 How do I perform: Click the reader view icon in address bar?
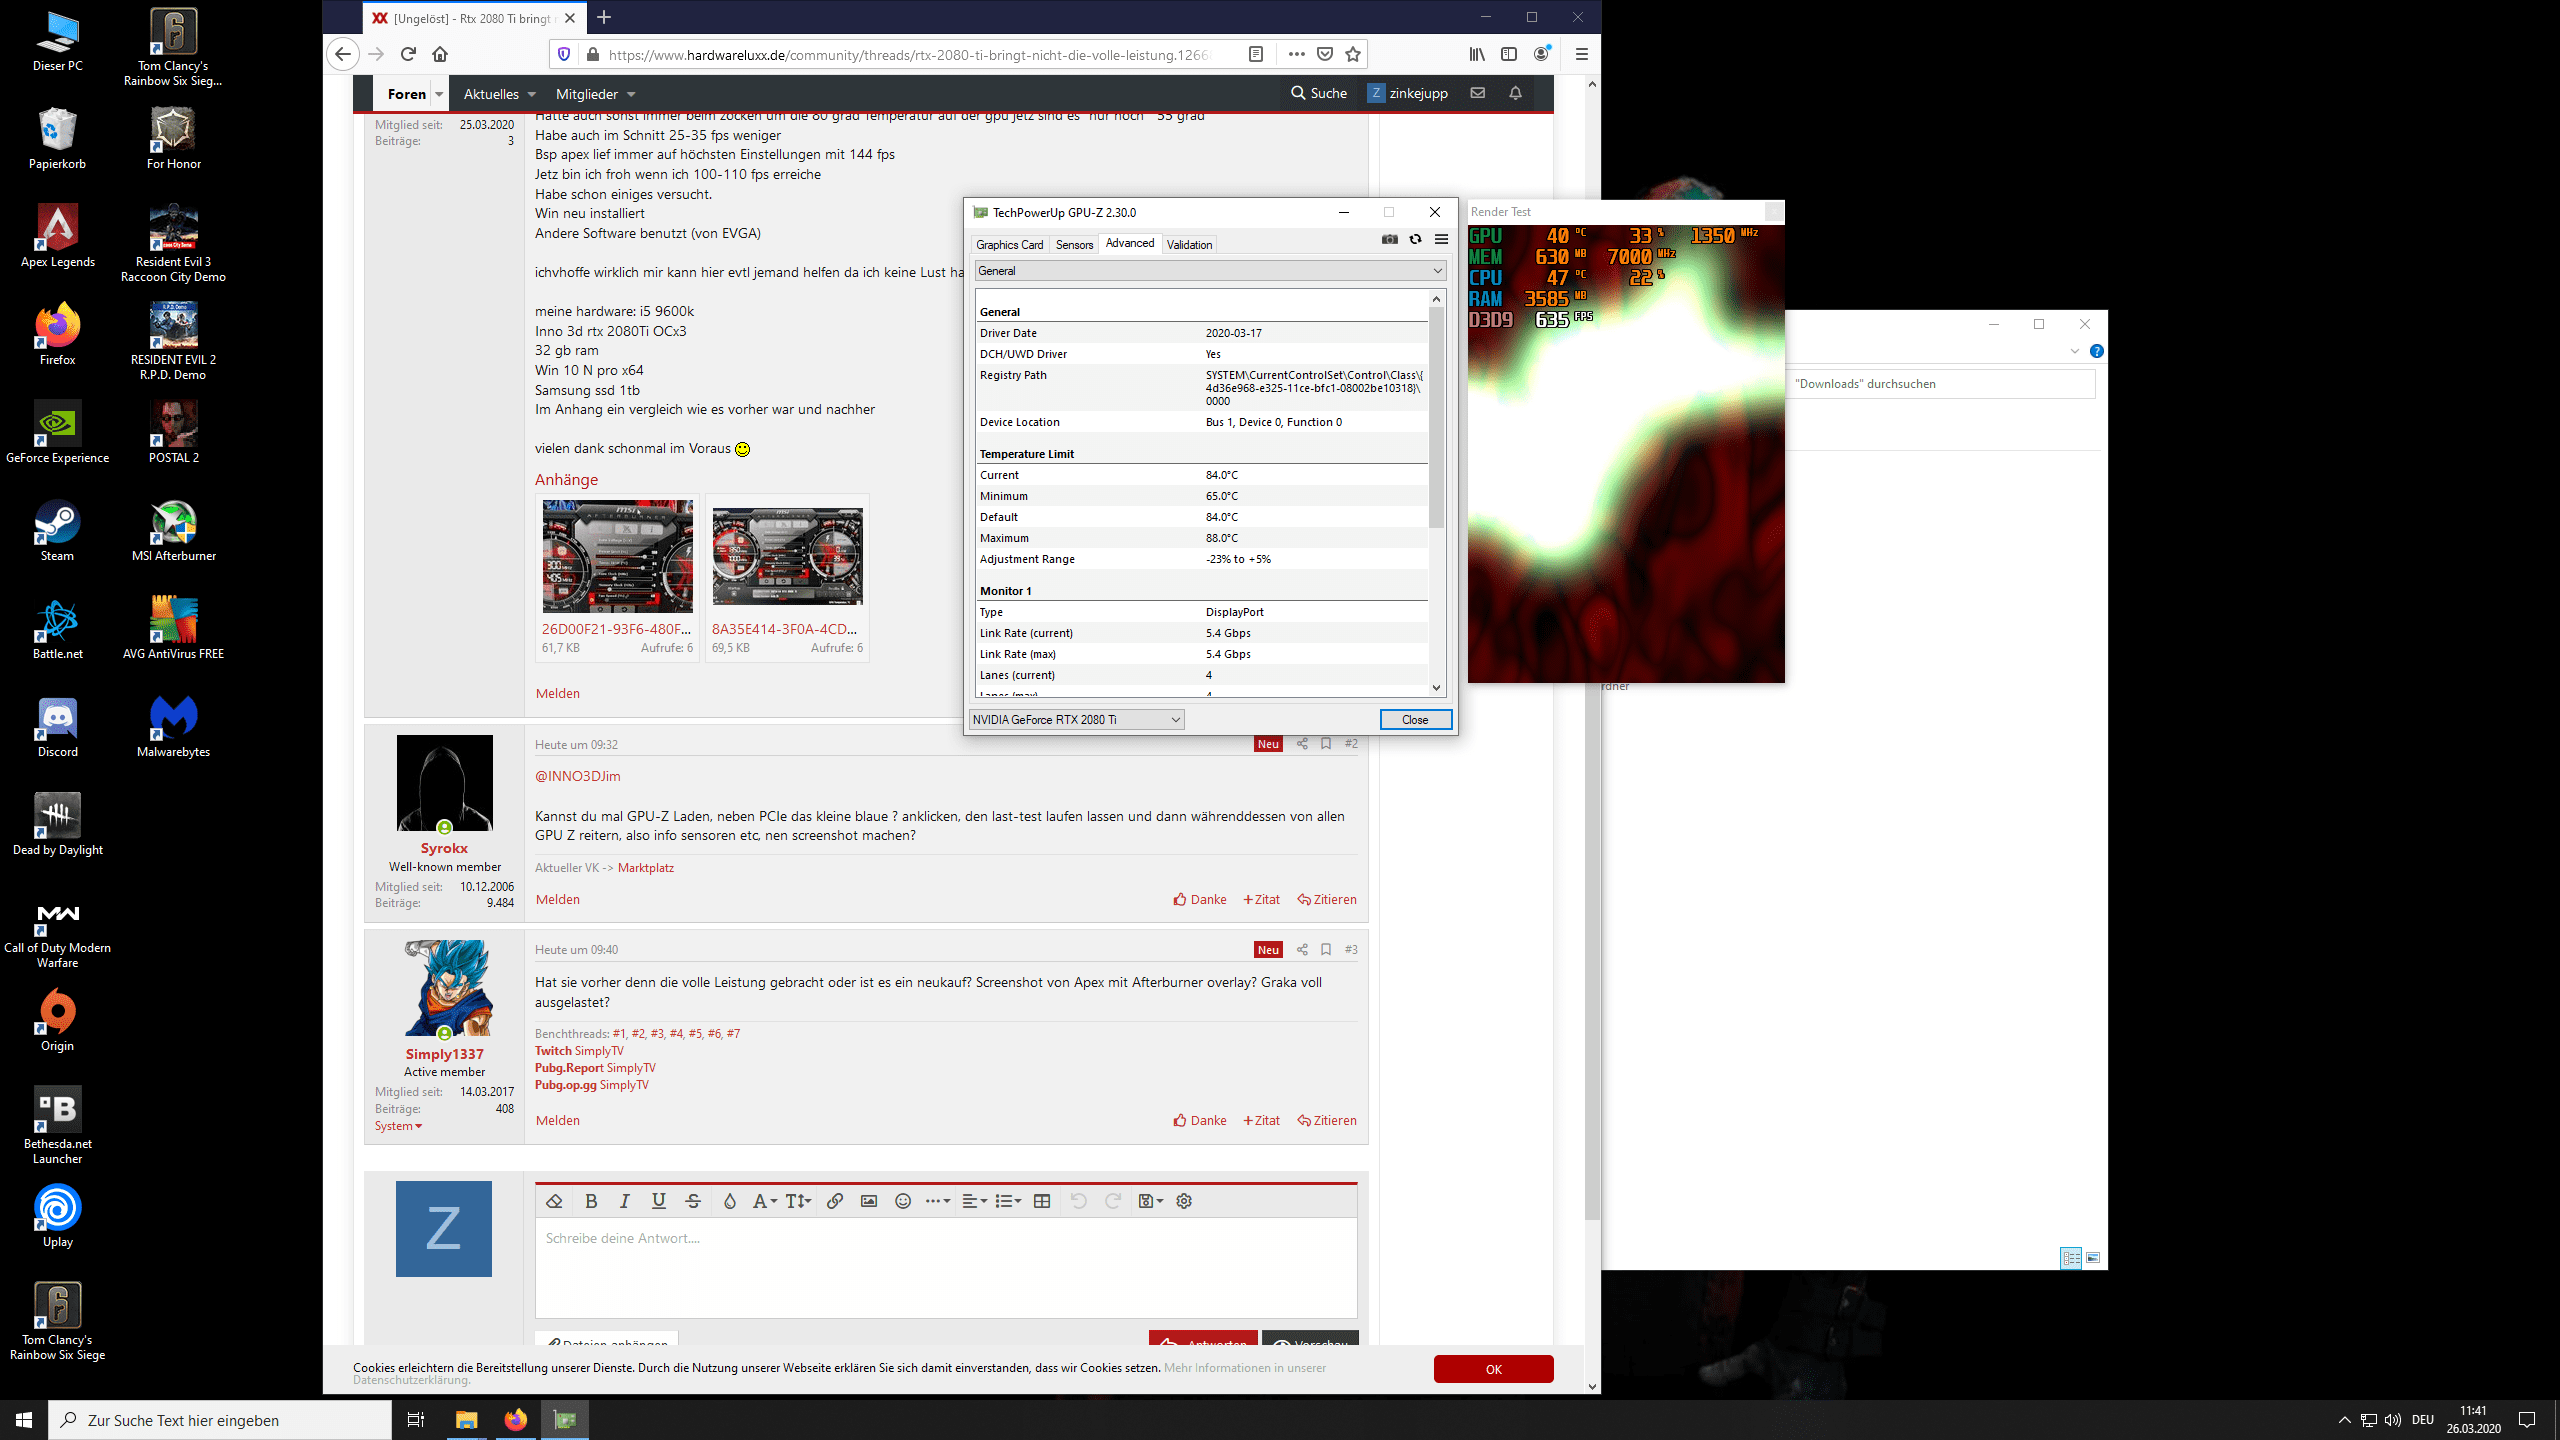point(1256,54)
